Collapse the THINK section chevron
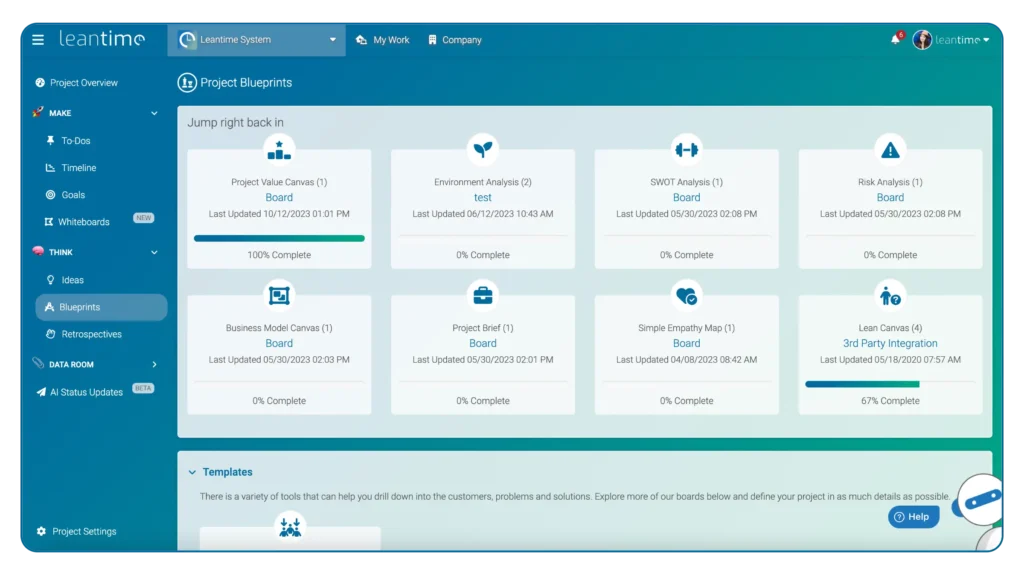This screenshot has height=576, width=1024. [x=154, y=252]
